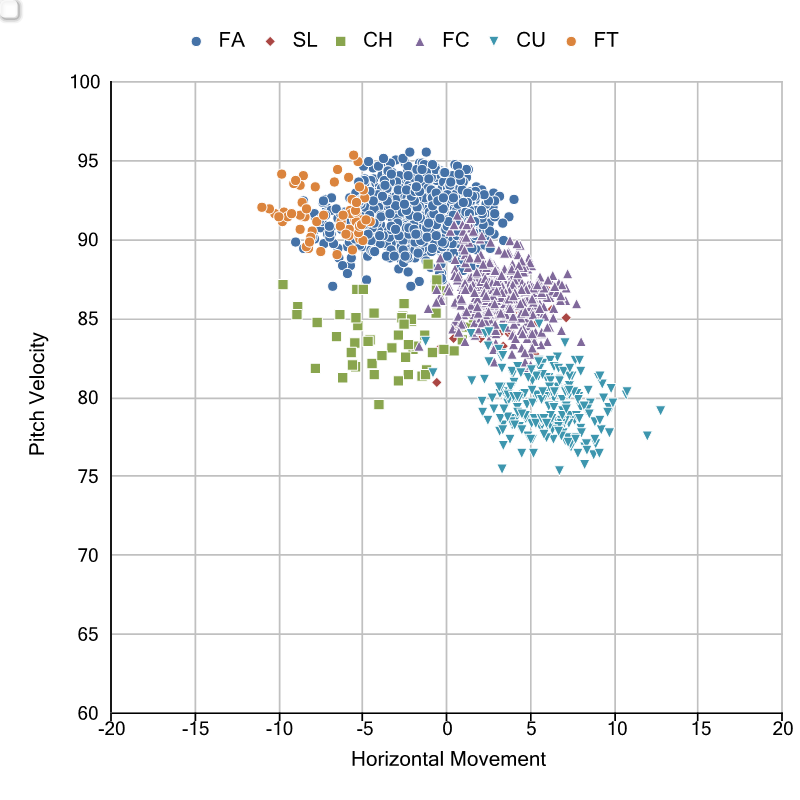
Task: Click the red diamond legend marker
Action: coord(270,41)
